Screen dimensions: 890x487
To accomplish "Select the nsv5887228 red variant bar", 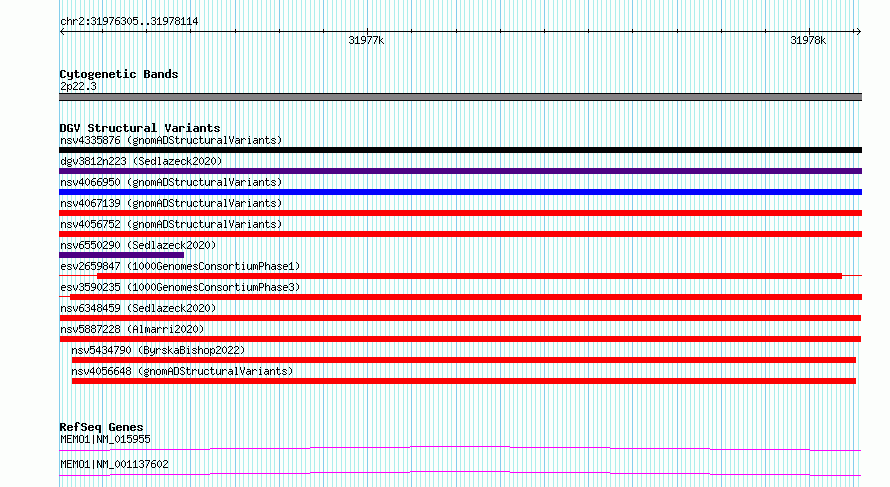I will click(460, 339).
